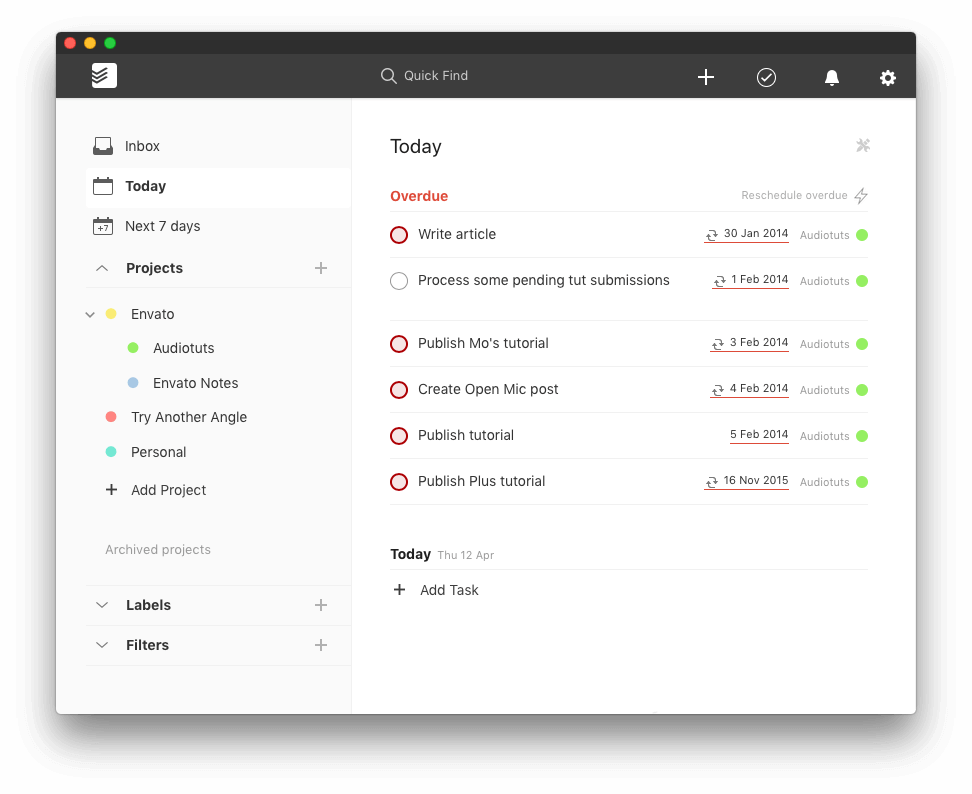Image resolution: width=972 pixels, height=794 pixels.
Task: Click the tools icon next to Today heading
Action: point(863,145)
